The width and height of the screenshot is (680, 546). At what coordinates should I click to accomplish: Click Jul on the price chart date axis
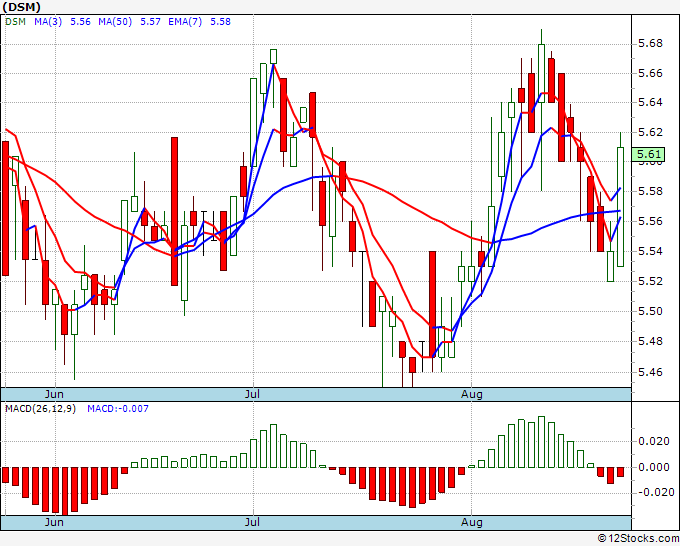coord(252,394)
